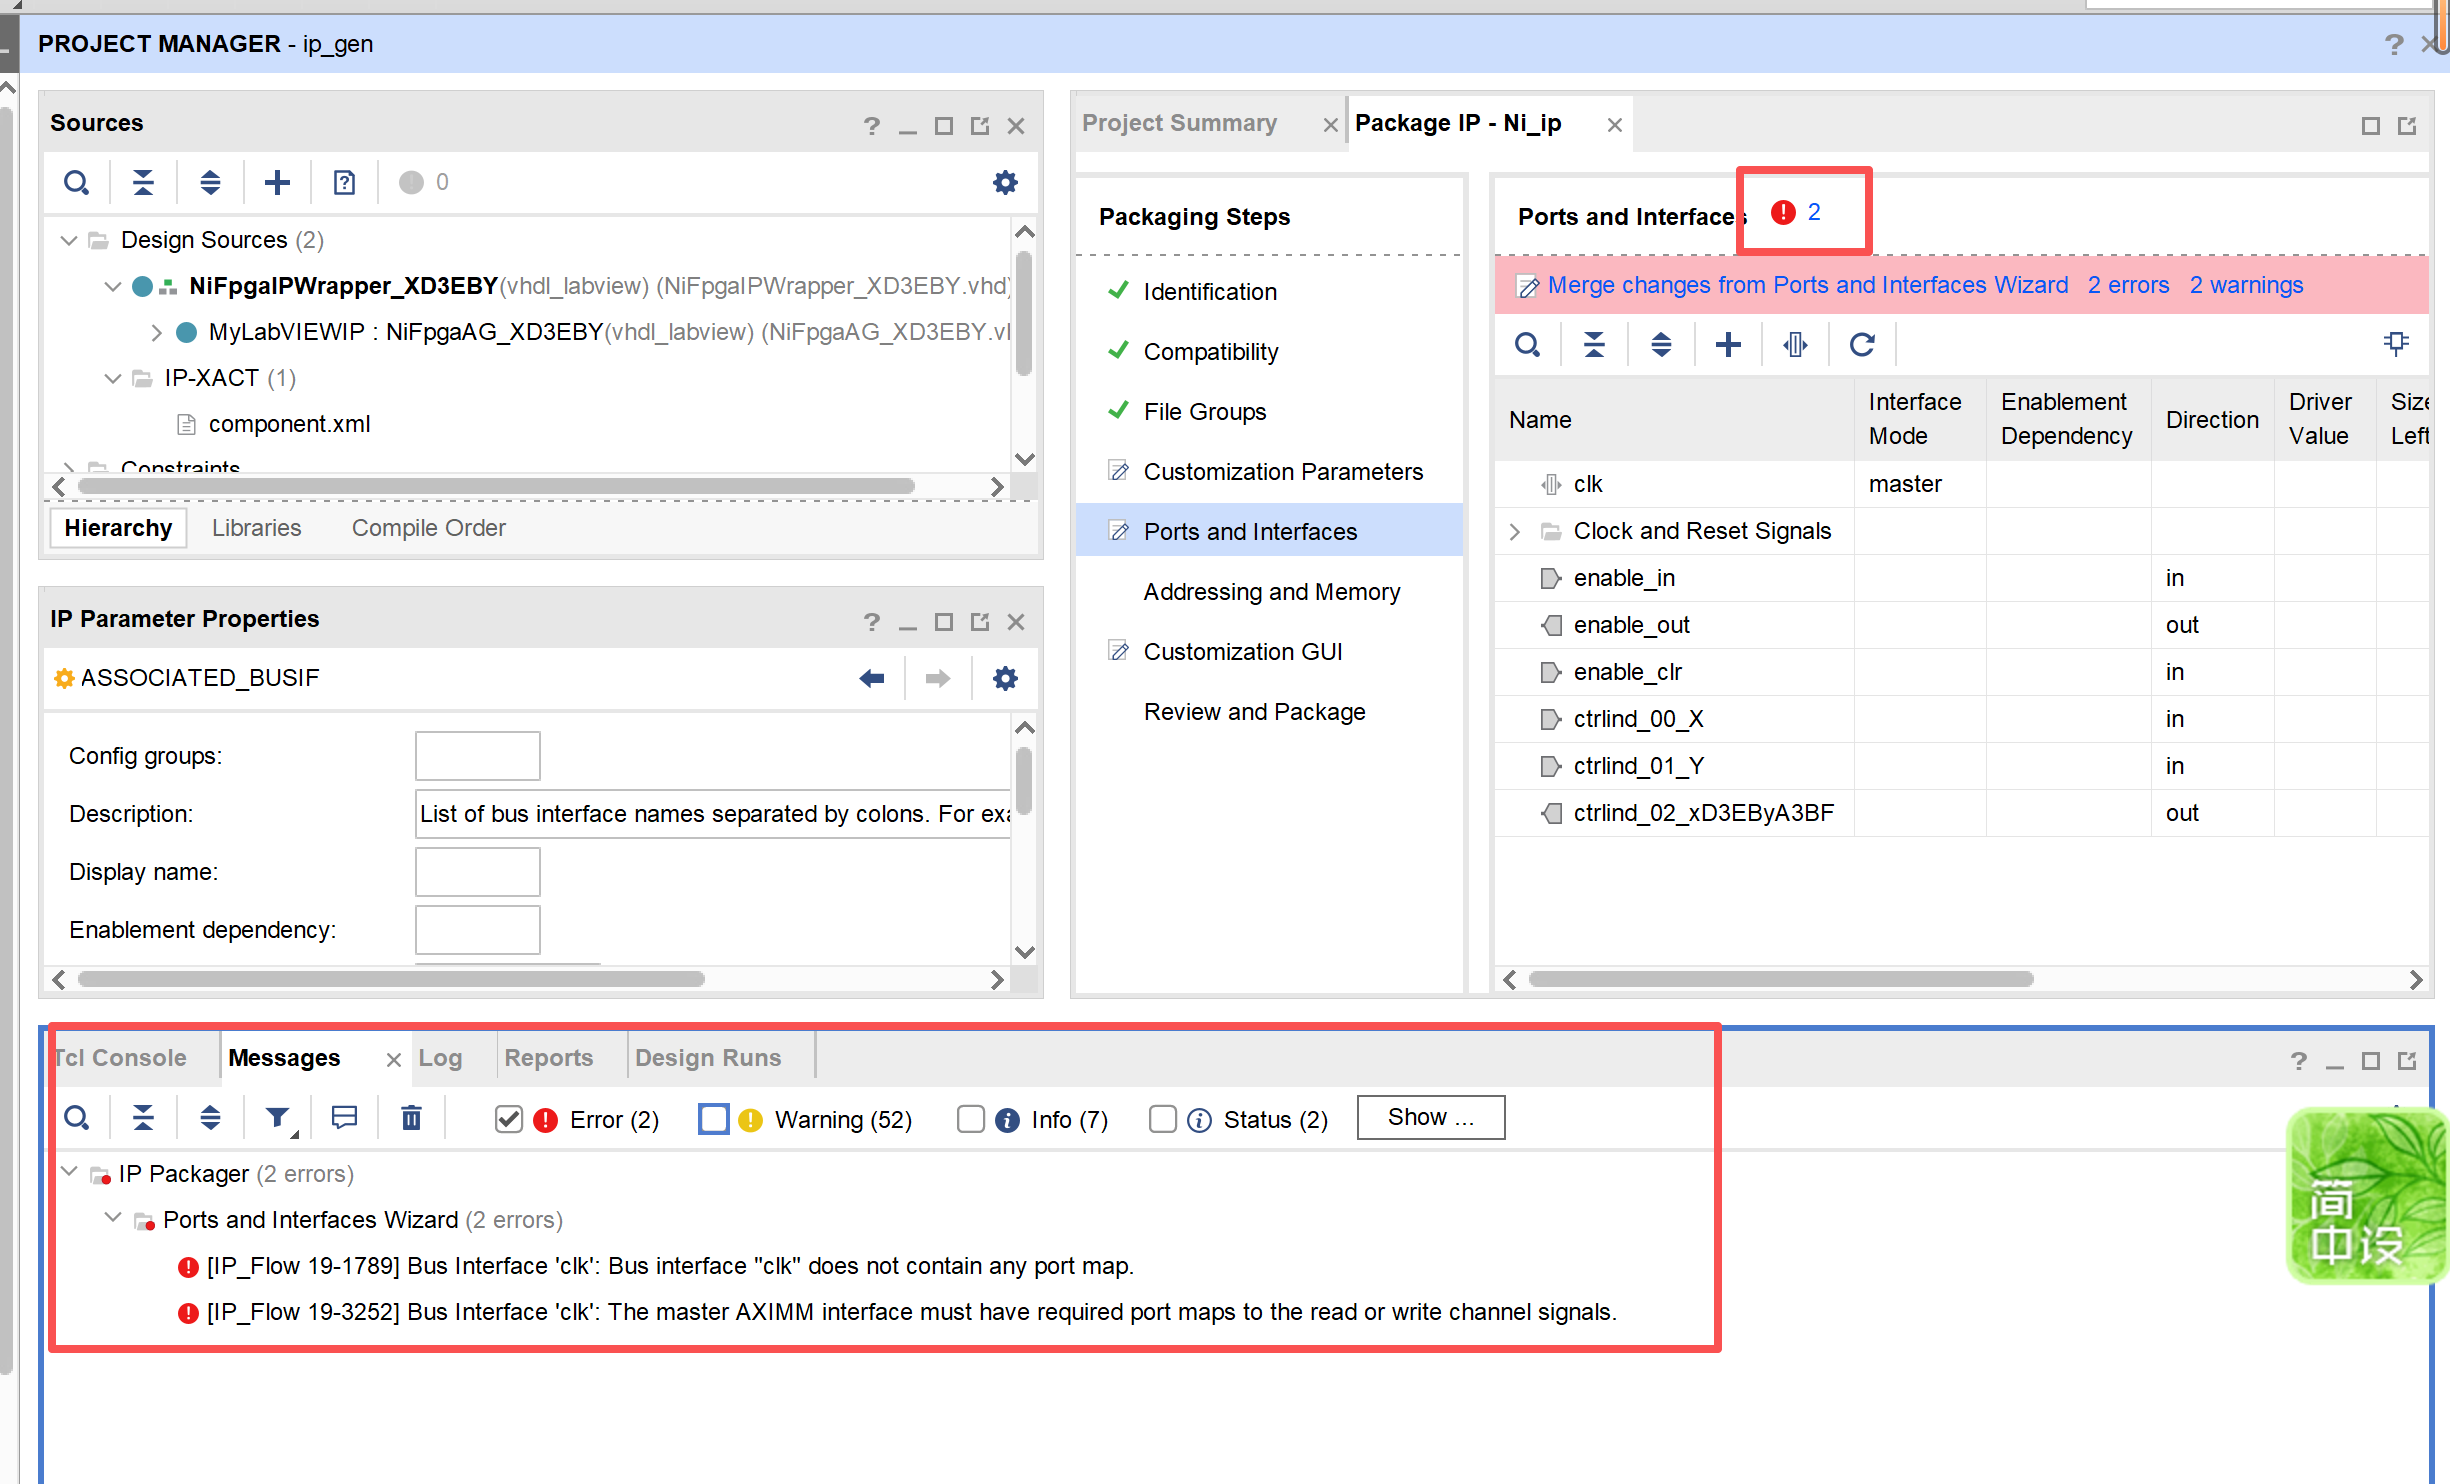Enable the Info messages checkbox
The height and width of the screenshot is (1484, 2450).
coord(970,1119)
